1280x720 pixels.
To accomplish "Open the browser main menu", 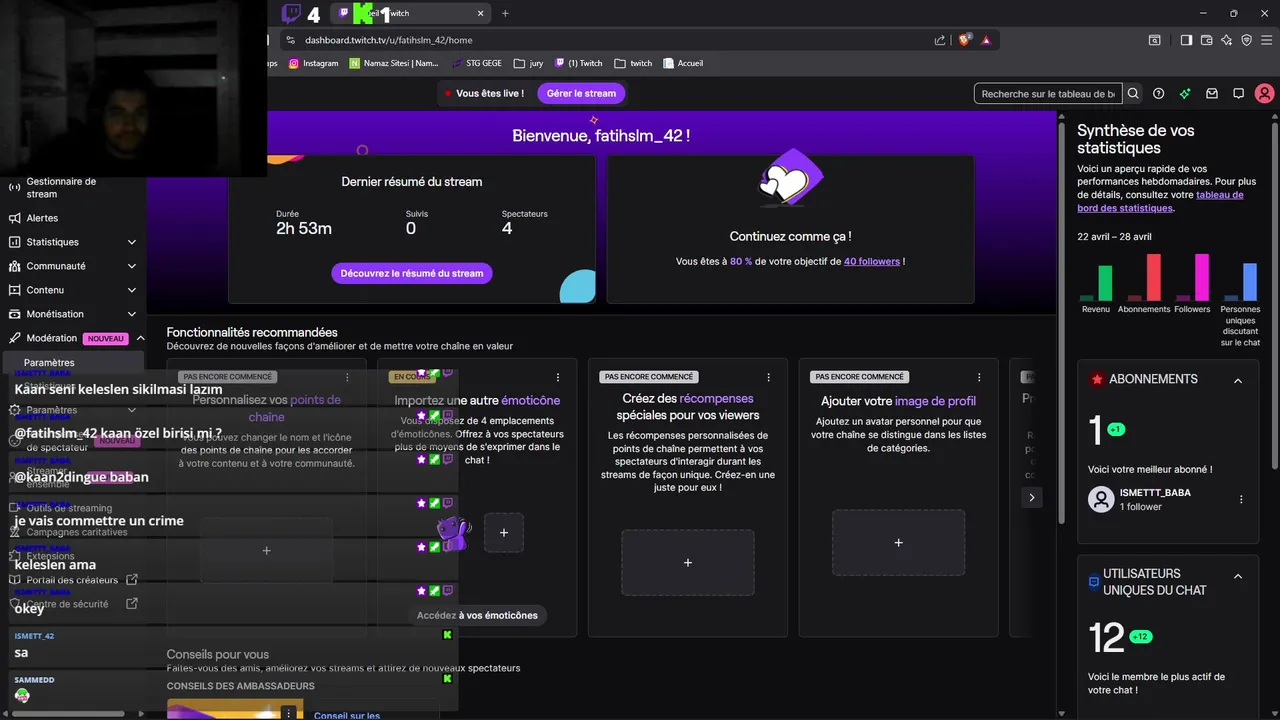I will 1266,40.
